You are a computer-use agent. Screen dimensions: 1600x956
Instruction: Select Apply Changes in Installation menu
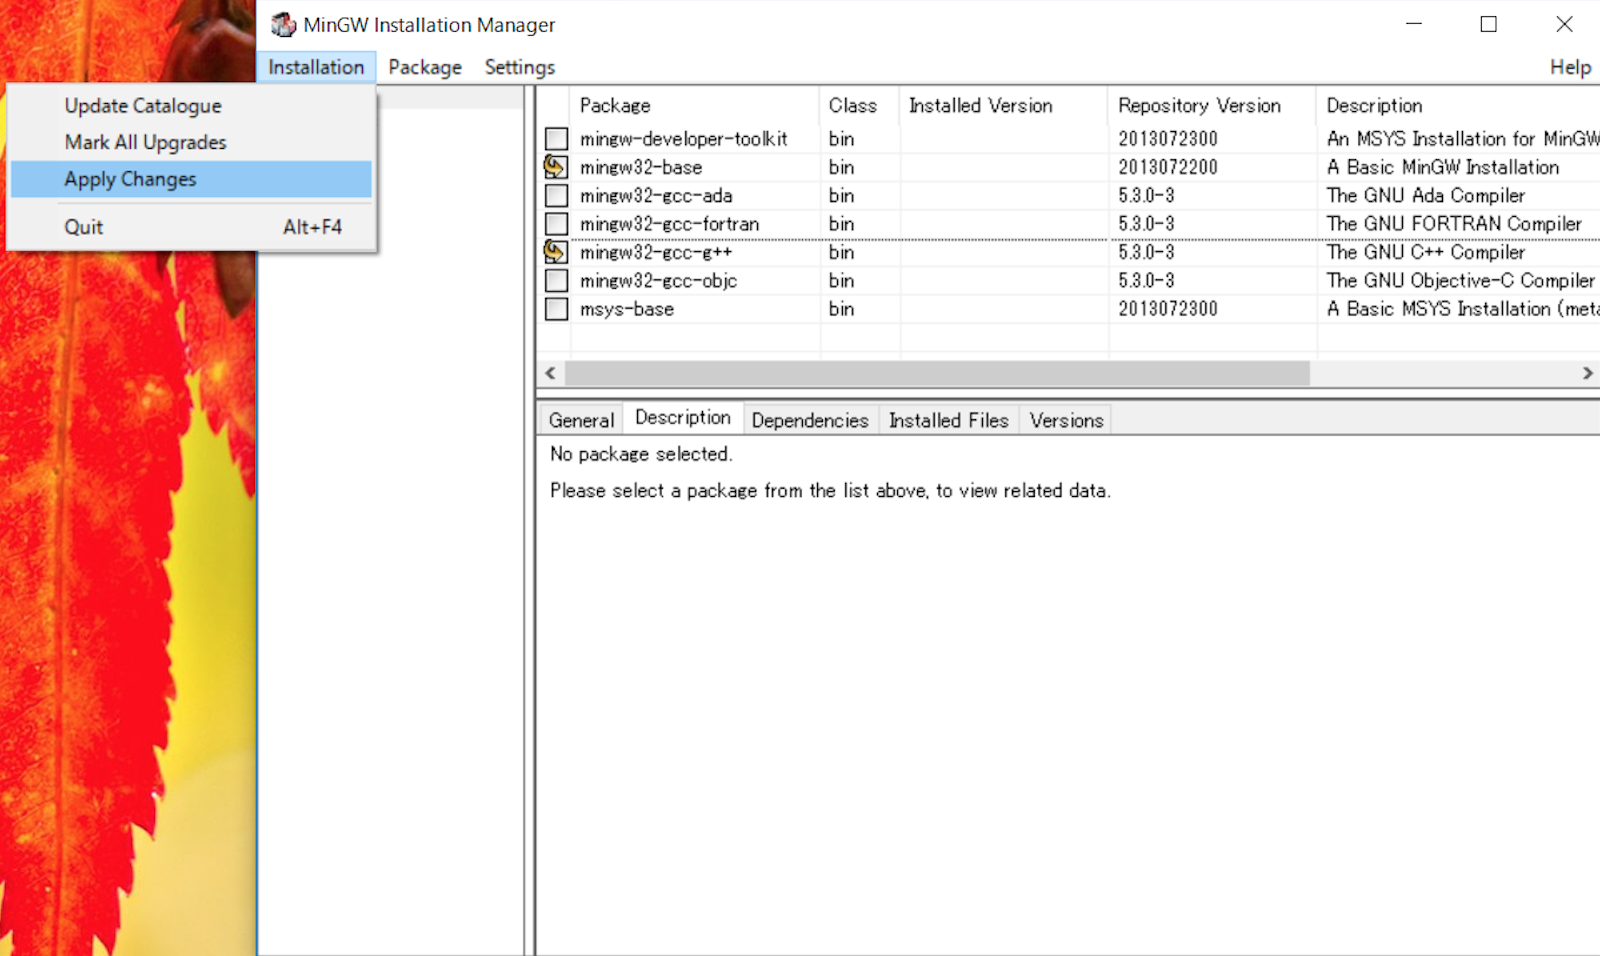(191, 179)
